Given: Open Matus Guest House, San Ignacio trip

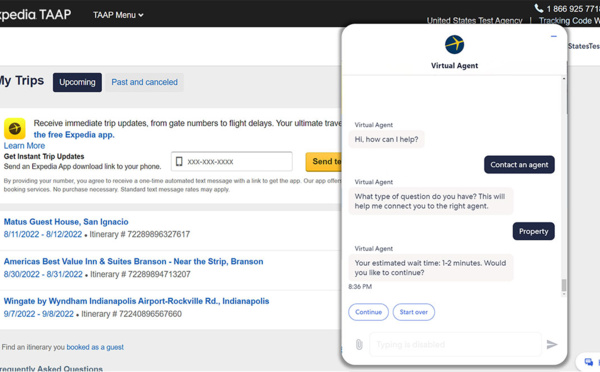Looking at the screenshot, I should click(x=66, y=222).
